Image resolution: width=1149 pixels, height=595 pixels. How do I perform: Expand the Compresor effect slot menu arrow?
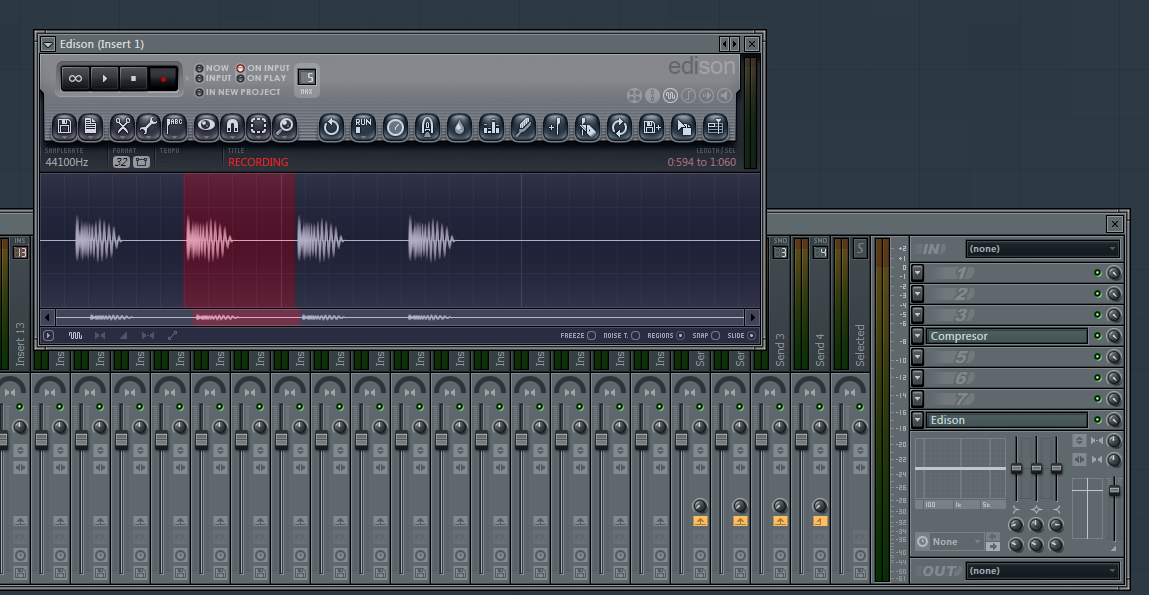coord(917,336)
